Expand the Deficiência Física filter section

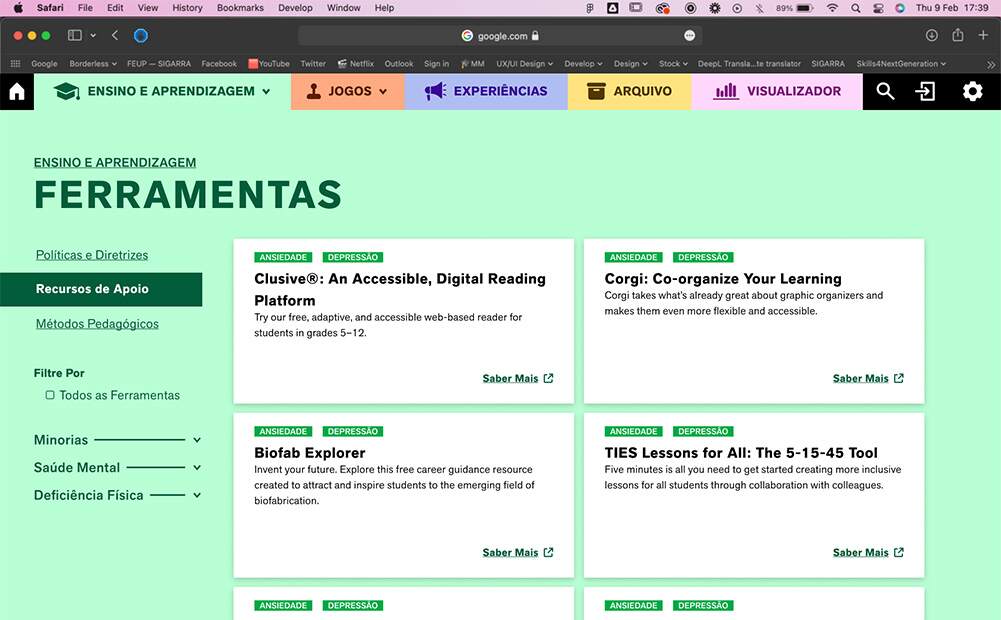click(197, 495)
